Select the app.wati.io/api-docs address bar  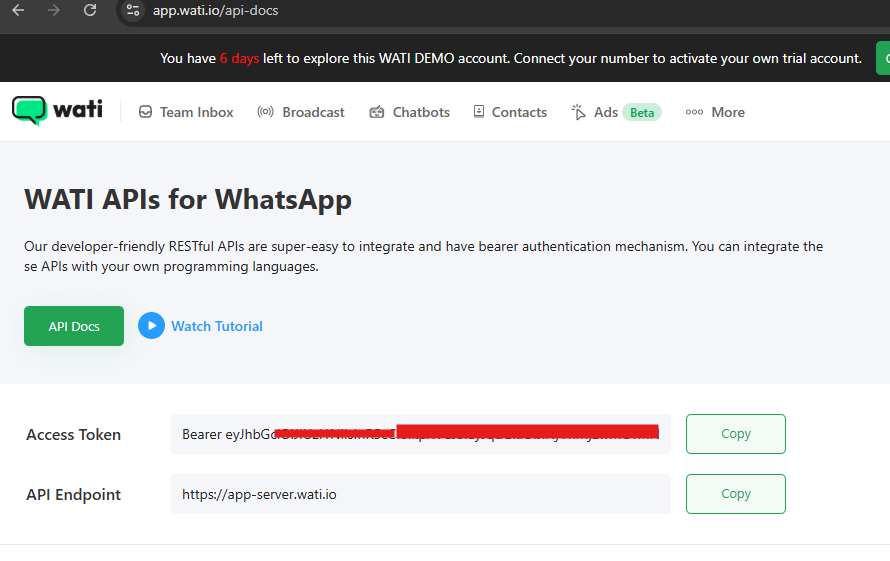click(216, 11)
